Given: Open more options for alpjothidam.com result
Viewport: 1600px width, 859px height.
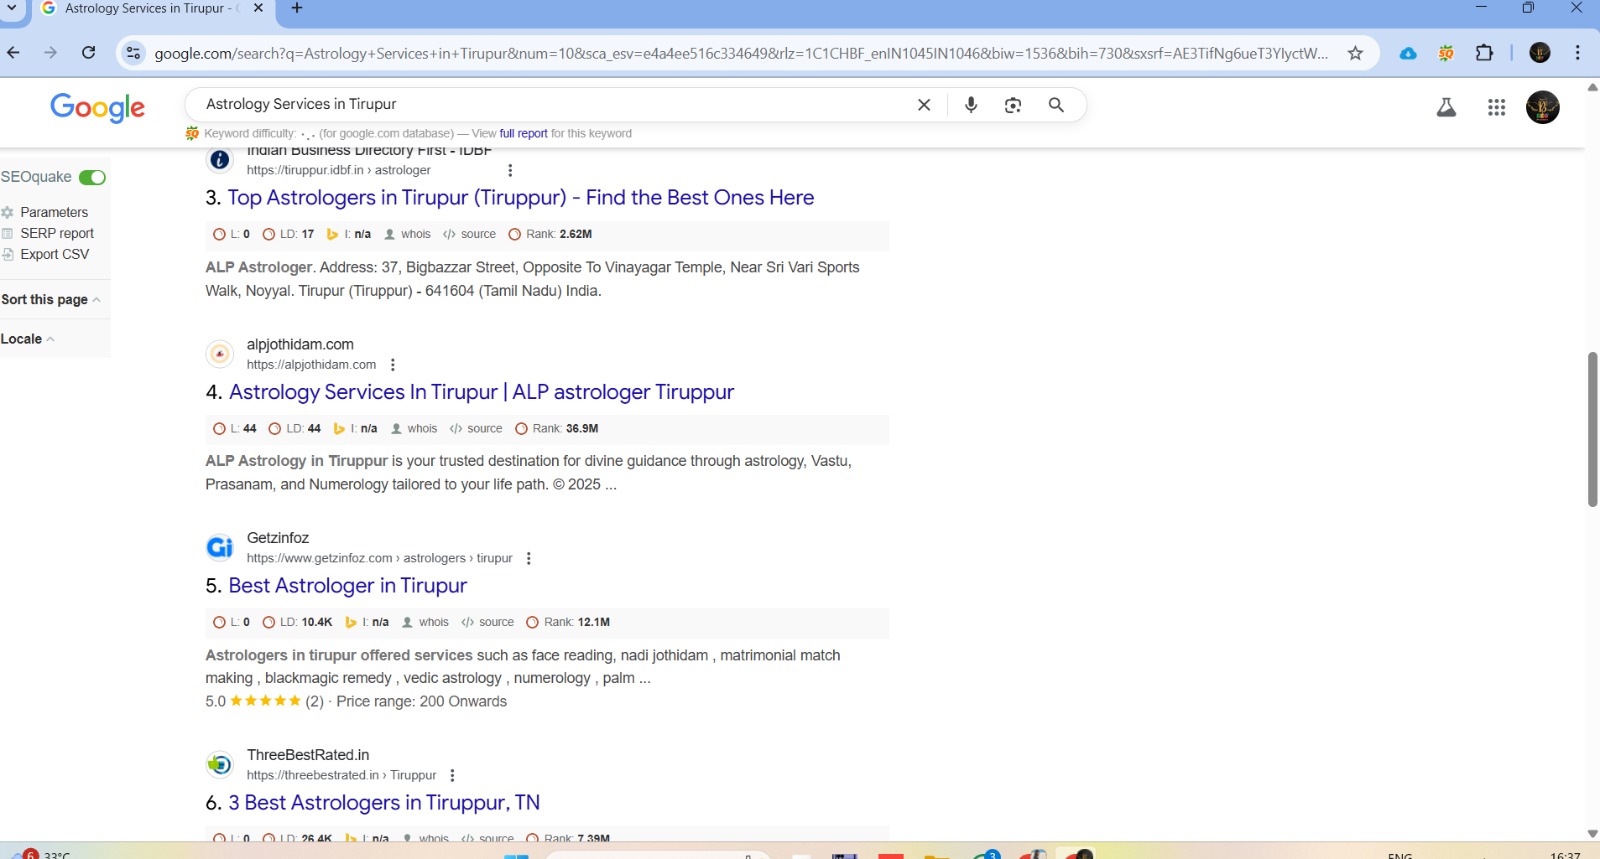Looking at the screenshot, I should click(393, 365).
